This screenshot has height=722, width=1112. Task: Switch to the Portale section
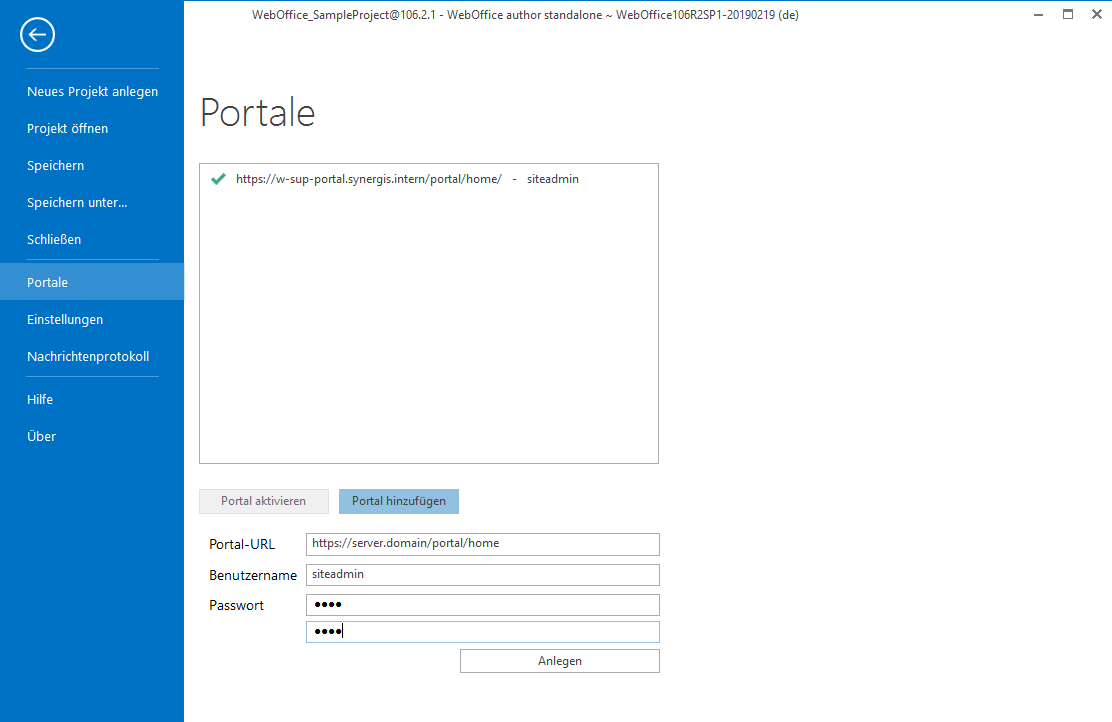[47, 282]
